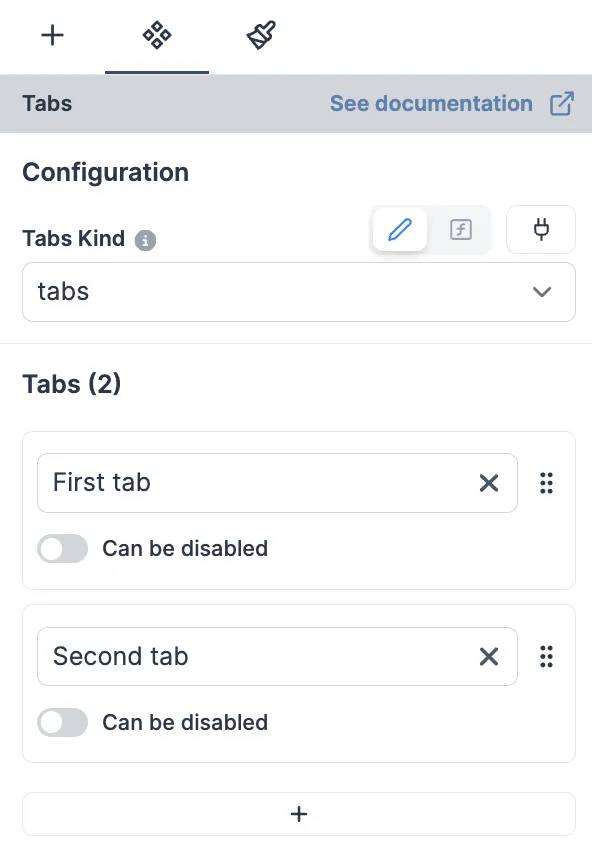Enable Can be disabled for Second tab

(x=62, y=722)
